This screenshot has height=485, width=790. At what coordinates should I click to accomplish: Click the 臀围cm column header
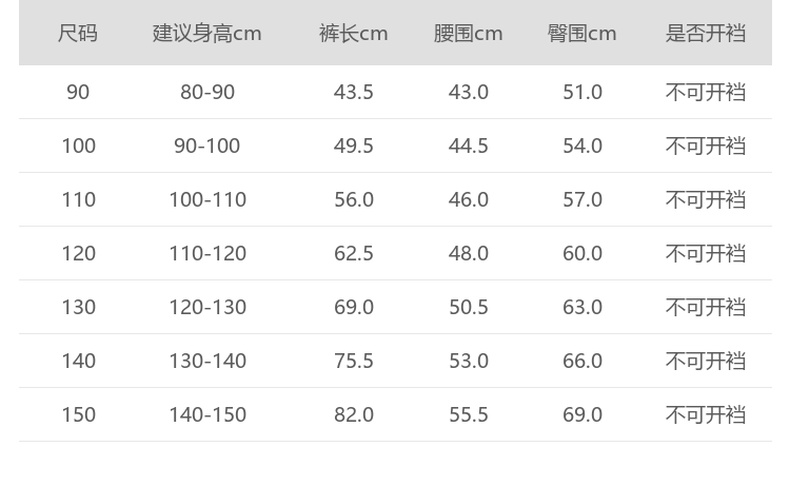(x=582, y=33)
